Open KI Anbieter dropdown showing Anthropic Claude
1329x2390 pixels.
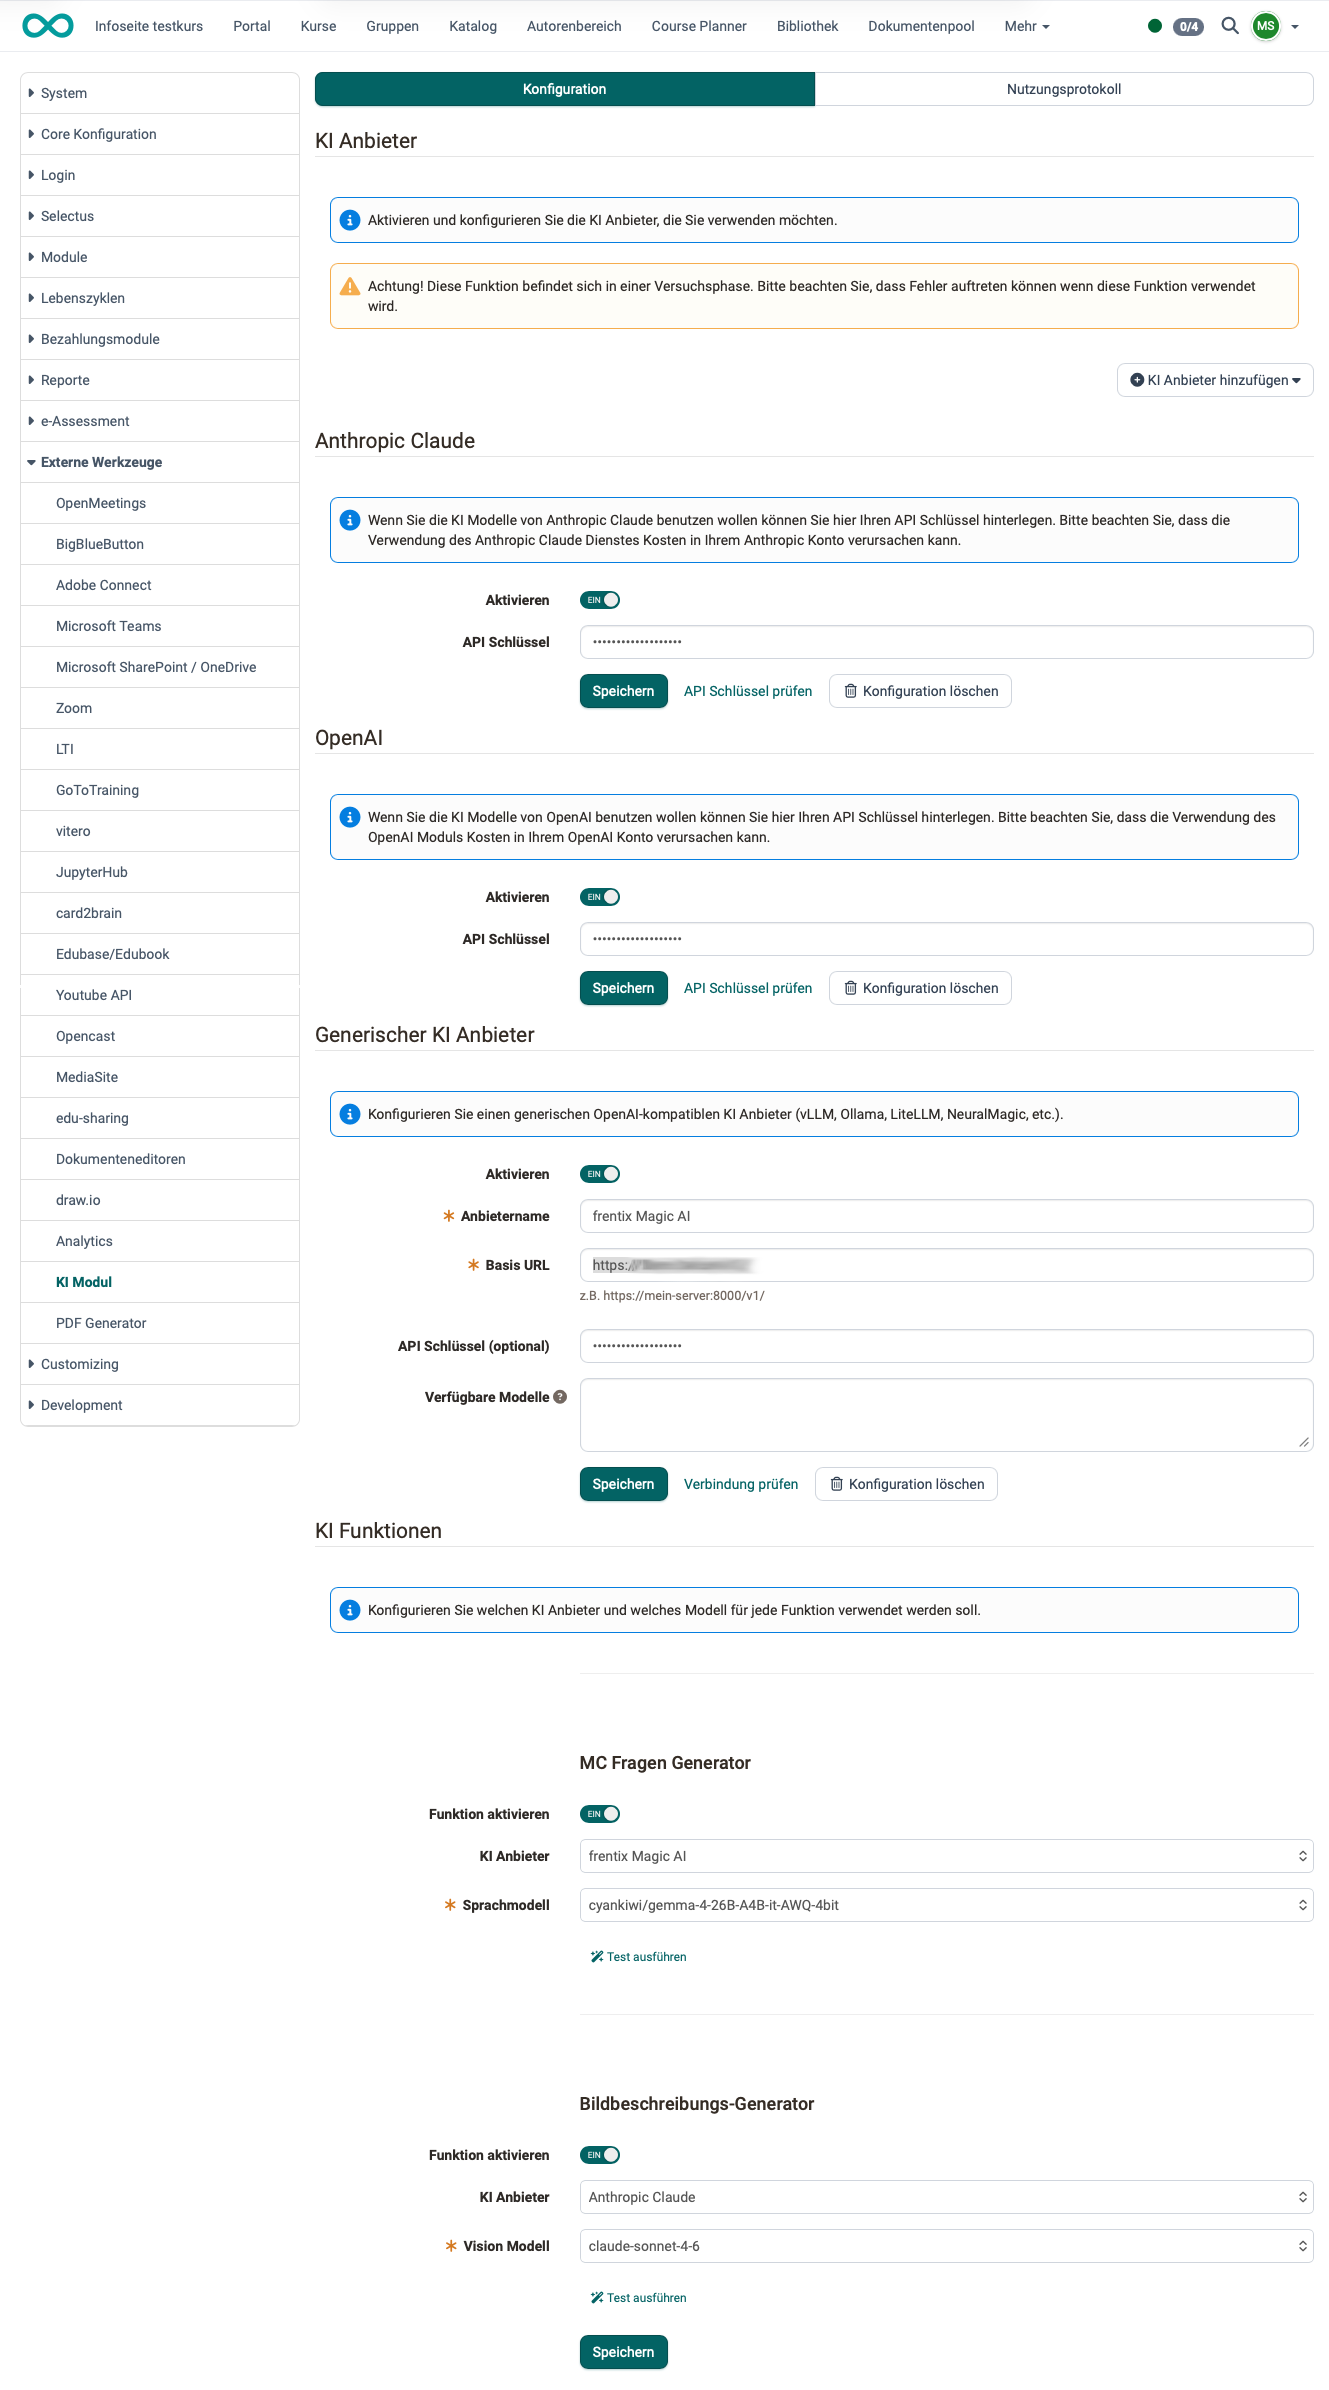(946, 2197)
